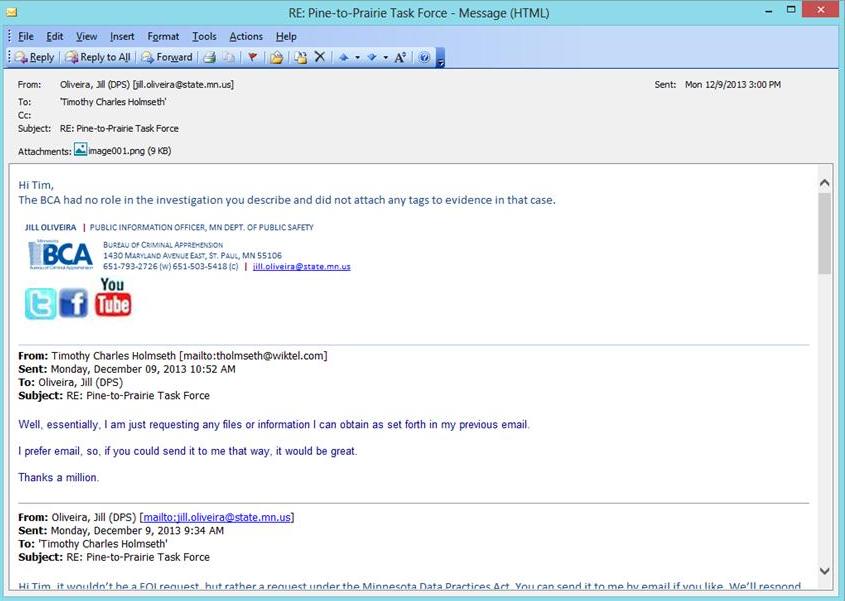Open the YouTube icon in signature
Image resolution: width=845 pixels, height=601 pixels.
click(113, 298)
